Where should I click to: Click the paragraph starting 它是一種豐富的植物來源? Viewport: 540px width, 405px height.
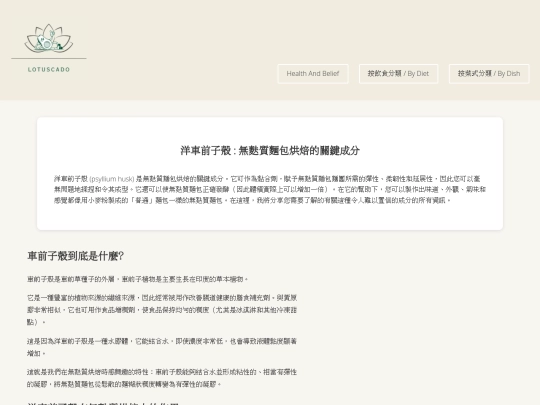[x=162, y=310]
